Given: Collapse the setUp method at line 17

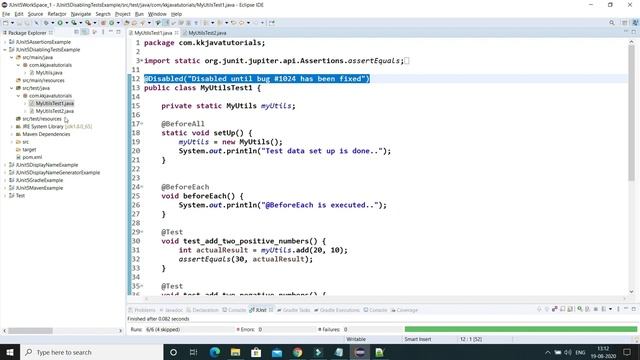Looking at the screenshot, I should point(142,124).
